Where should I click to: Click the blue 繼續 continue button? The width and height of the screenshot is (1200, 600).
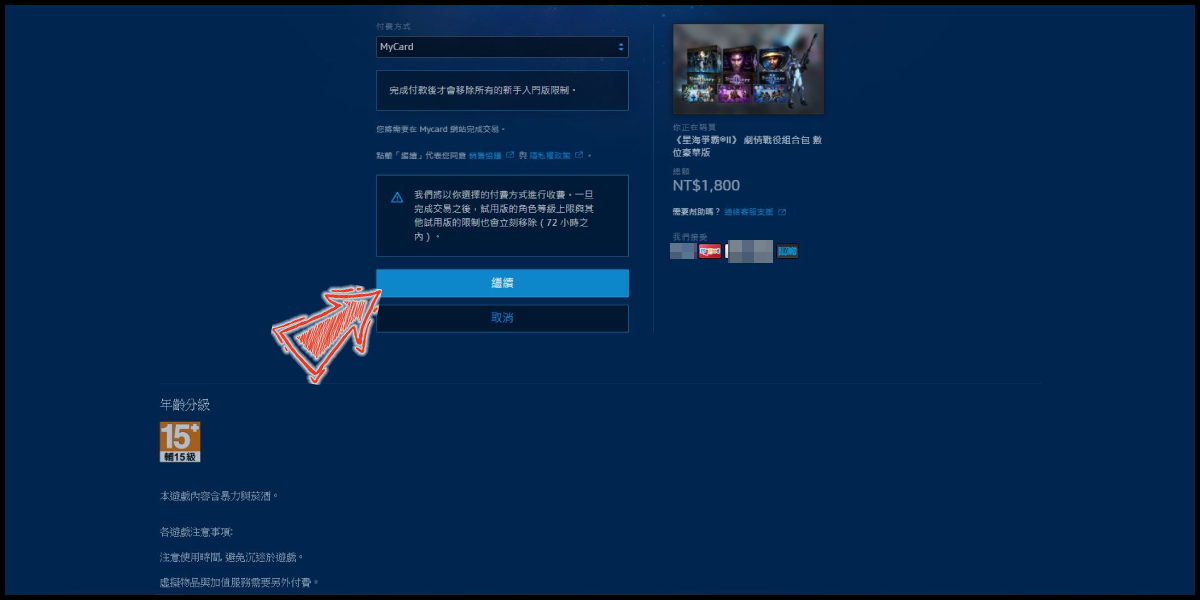[502, 283]
